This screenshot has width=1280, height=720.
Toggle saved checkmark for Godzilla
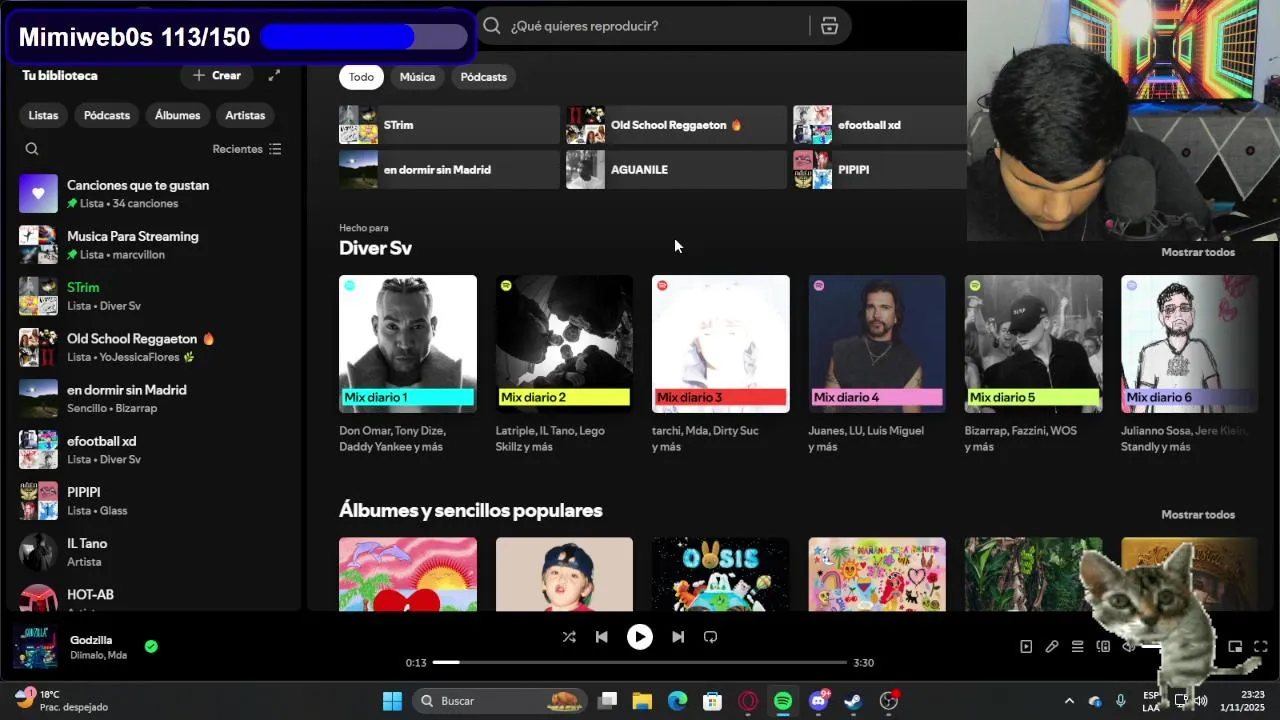point(151,647)
